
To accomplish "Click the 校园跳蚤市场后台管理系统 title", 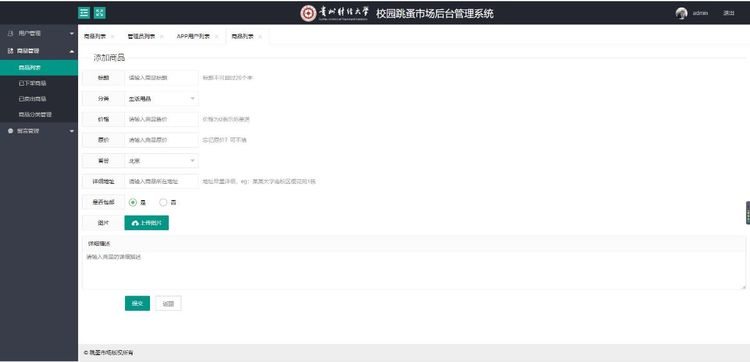I will (x=435, y=13).
